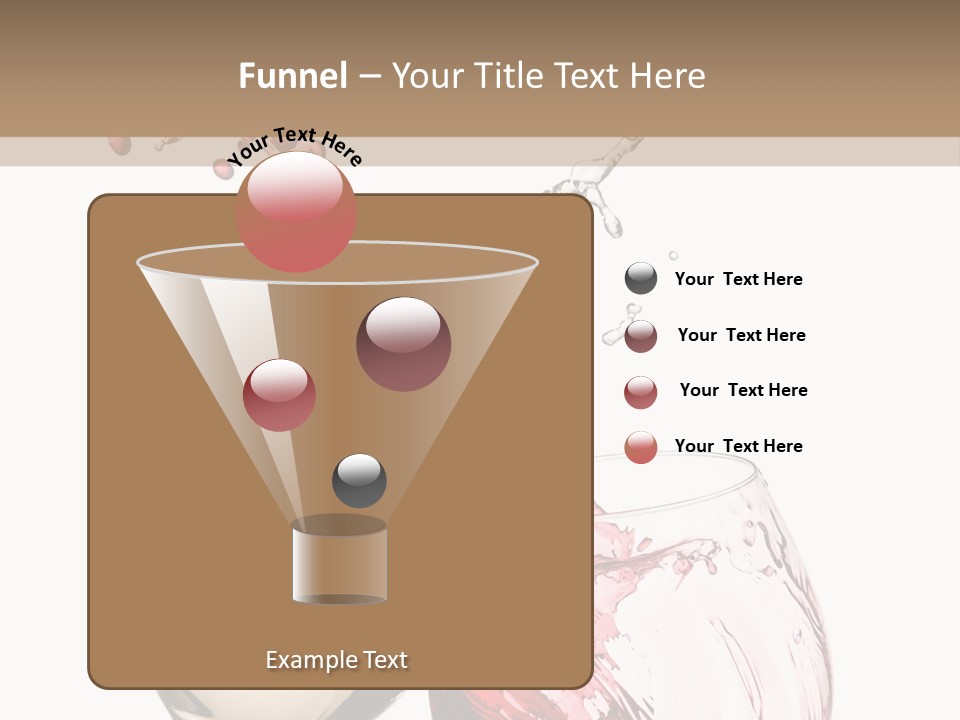Click the gray sphere near the funnel spout

[358, 482]
